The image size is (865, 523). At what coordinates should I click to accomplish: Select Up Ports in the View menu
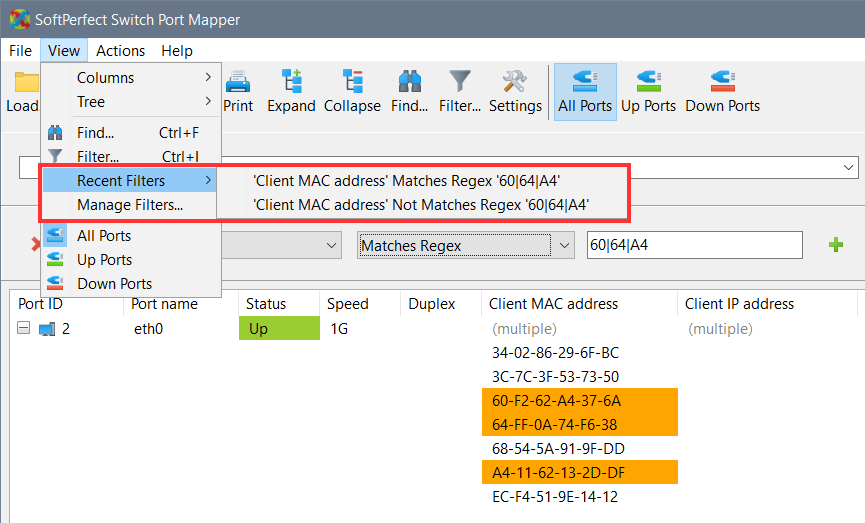(x=131, y=260)
